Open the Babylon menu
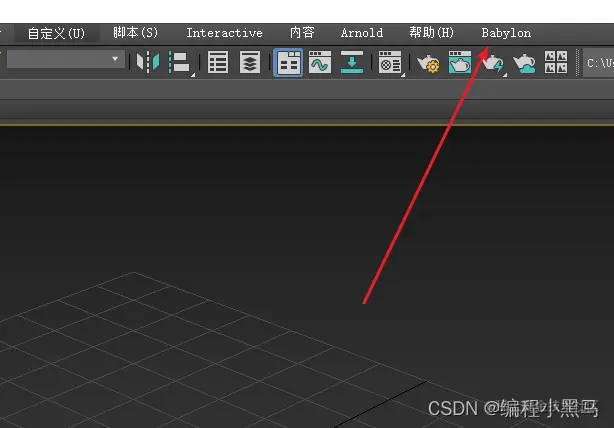Image resolution: width=614 pixels, height=428 pixels. (506, 33)
